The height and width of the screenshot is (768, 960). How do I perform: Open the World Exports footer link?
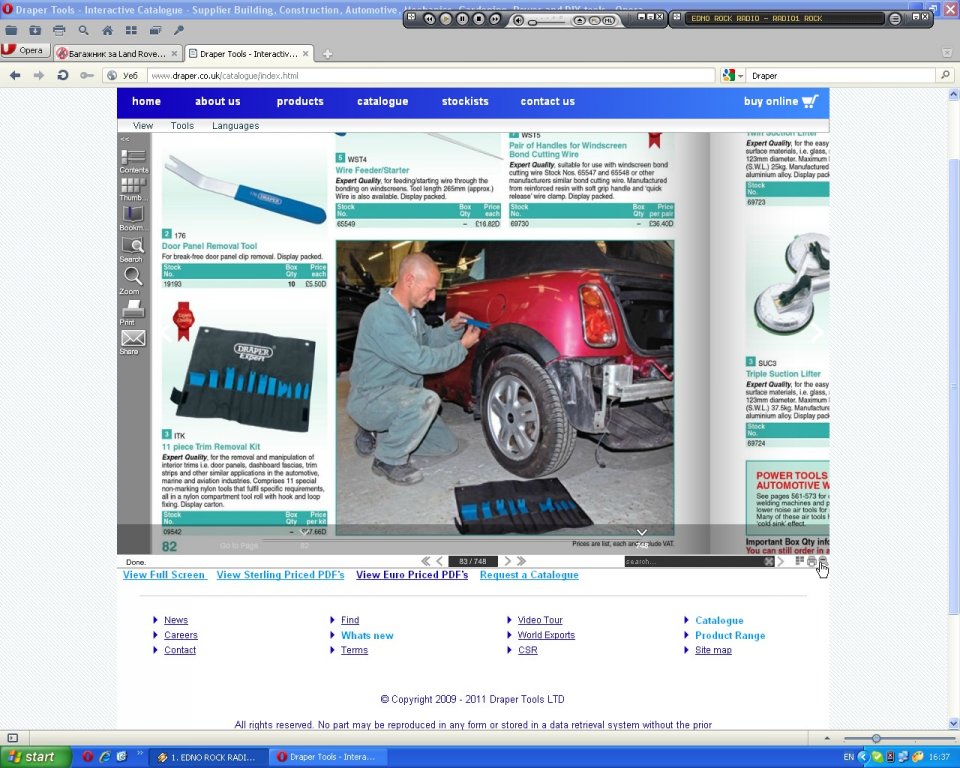click(546, 635)
